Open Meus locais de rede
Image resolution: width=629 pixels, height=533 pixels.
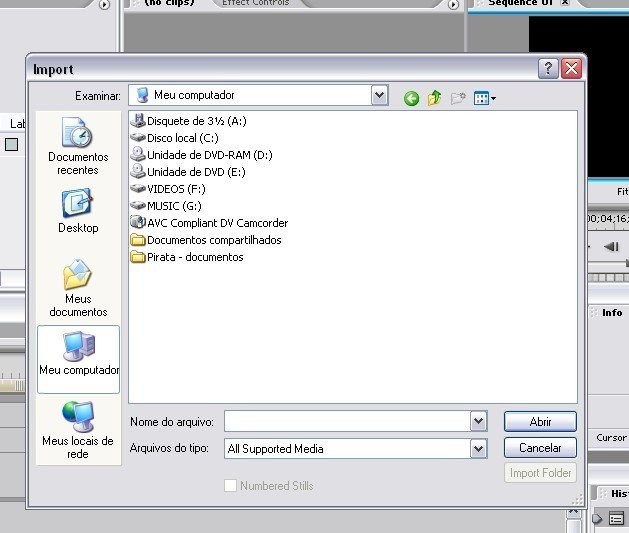pos(78,430)
